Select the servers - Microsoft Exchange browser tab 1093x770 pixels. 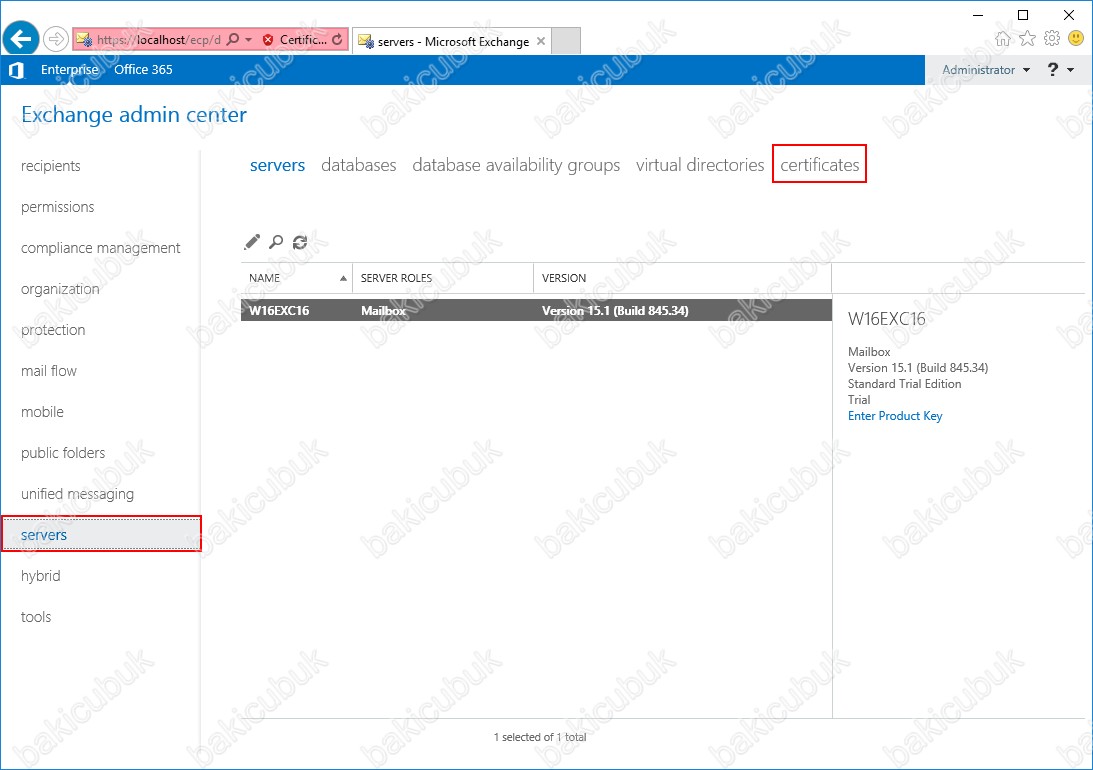point(452,41)
